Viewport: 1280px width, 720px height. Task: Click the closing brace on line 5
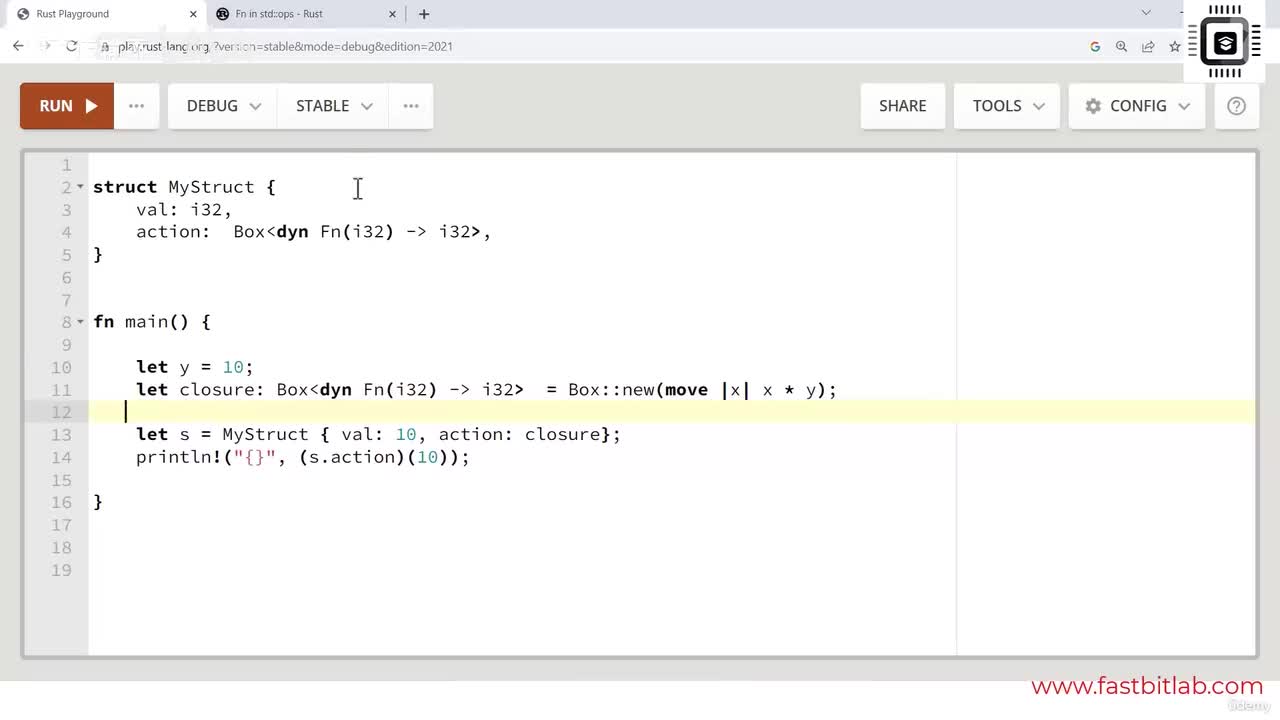(98, 255)
